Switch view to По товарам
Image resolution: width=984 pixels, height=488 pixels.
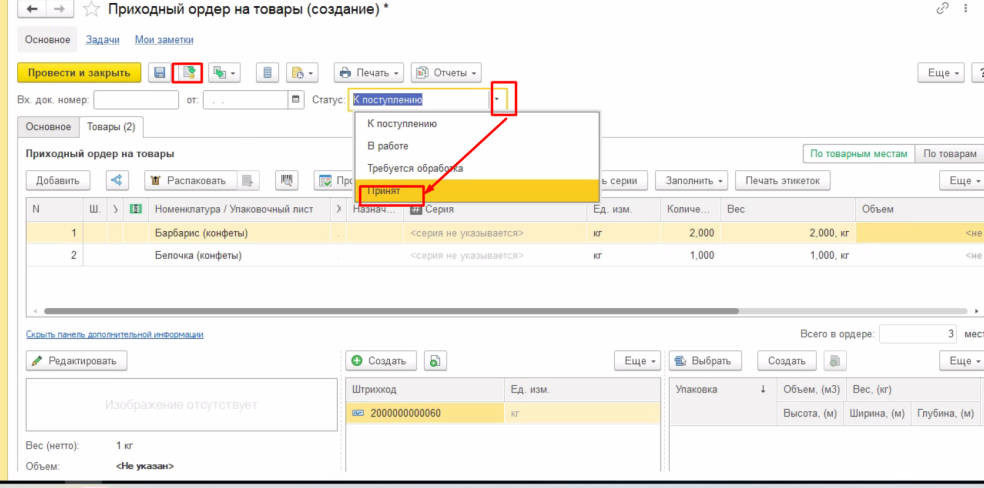(x=949, y=154)
